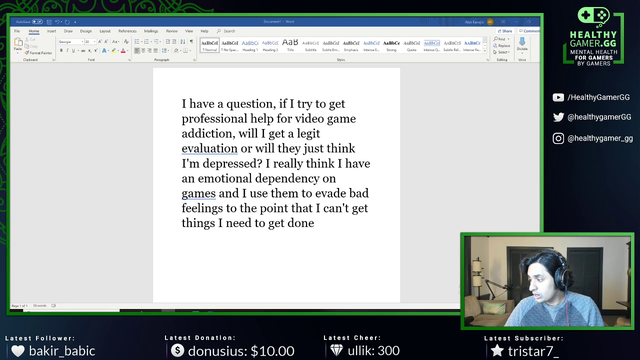This screenshot has height=360, width=640.
Task: Open the File menu
Action: (17, 31)
